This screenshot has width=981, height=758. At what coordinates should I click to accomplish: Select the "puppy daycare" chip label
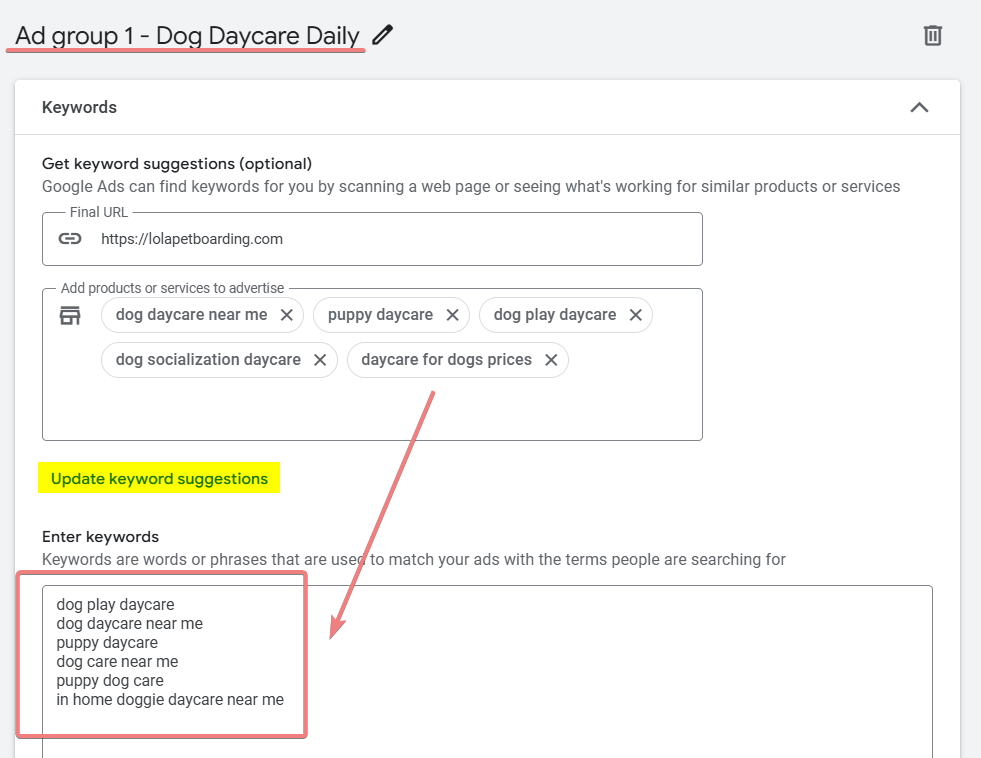381,314
